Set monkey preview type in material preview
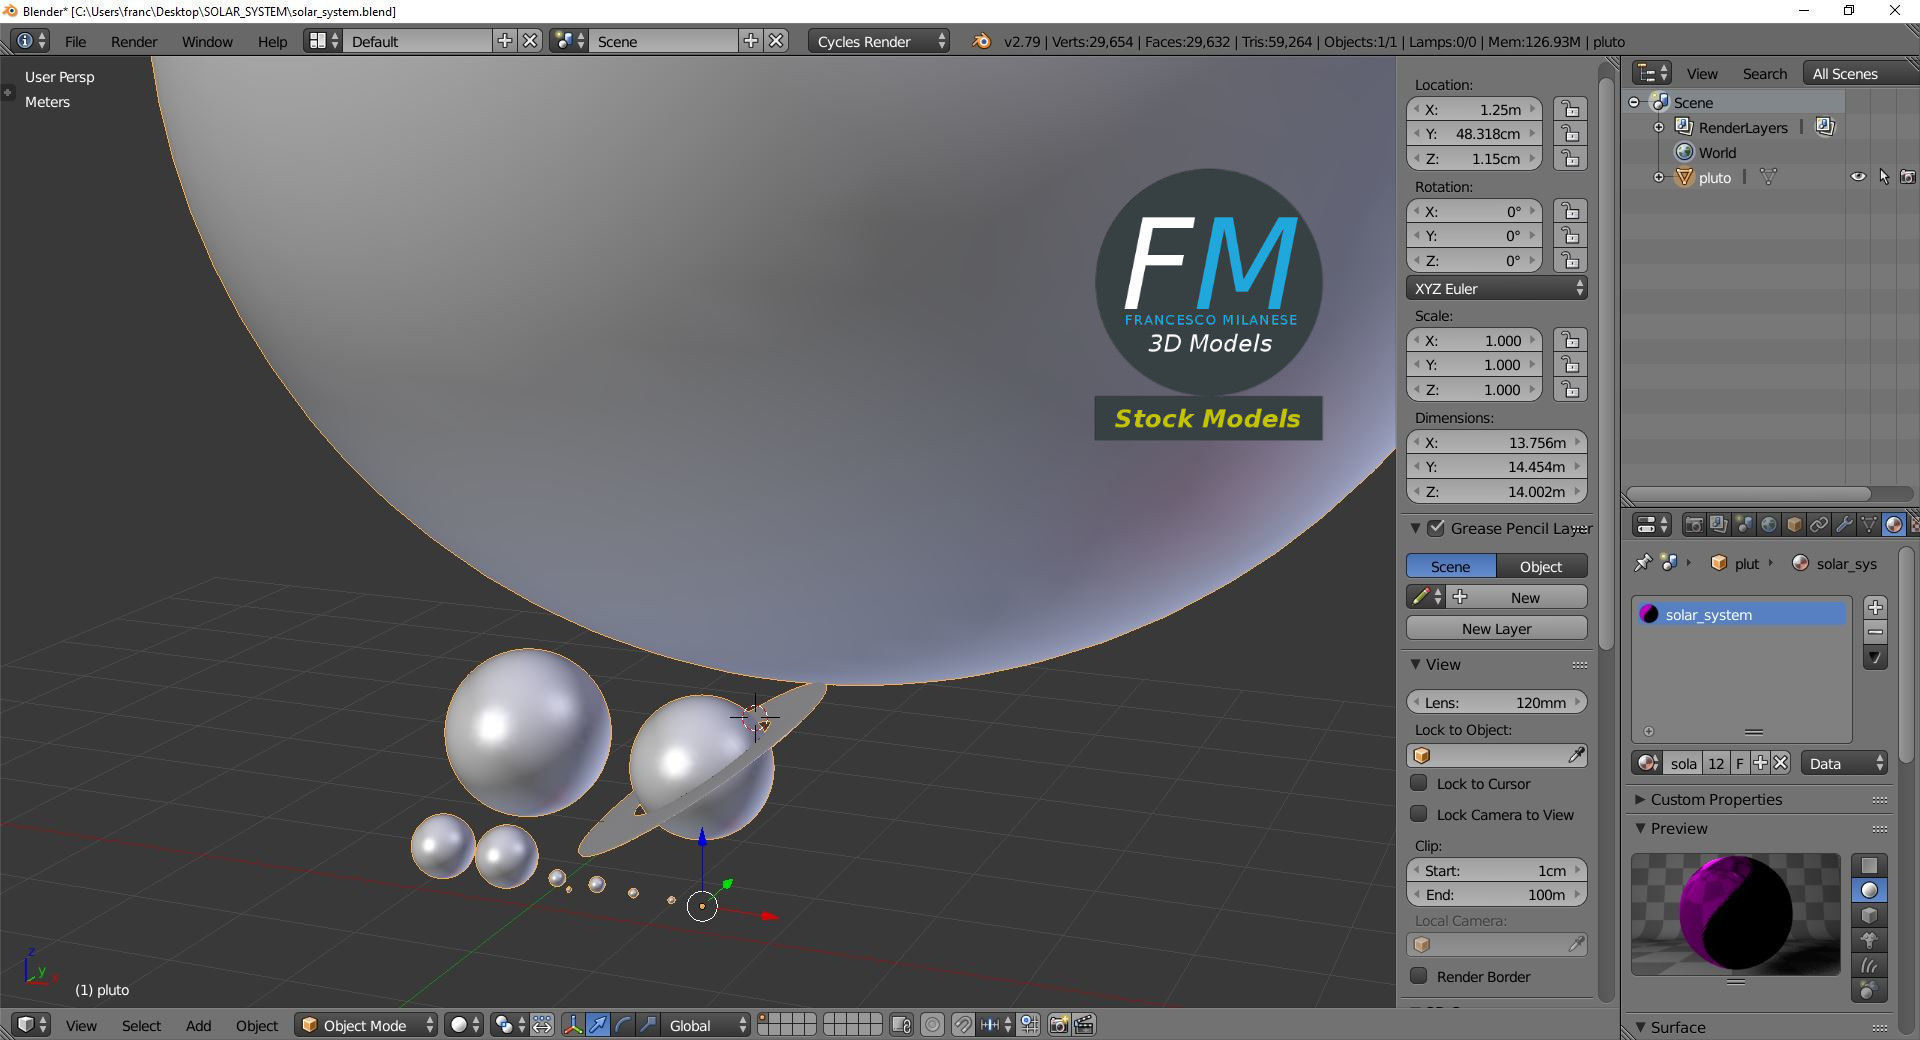The width and height of the screenshot is (1920, 1040). tap(1869, 940)
